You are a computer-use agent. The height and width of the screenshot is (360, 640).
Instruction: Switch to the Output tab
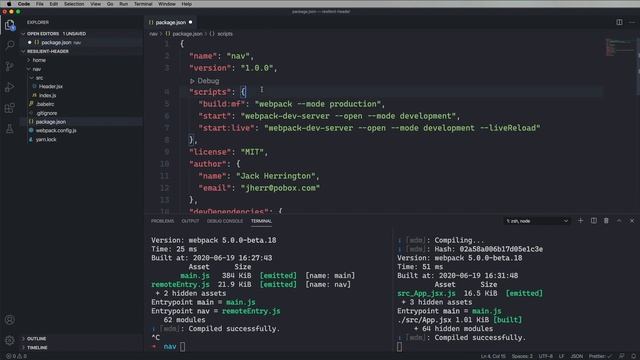tap(190, 221)
